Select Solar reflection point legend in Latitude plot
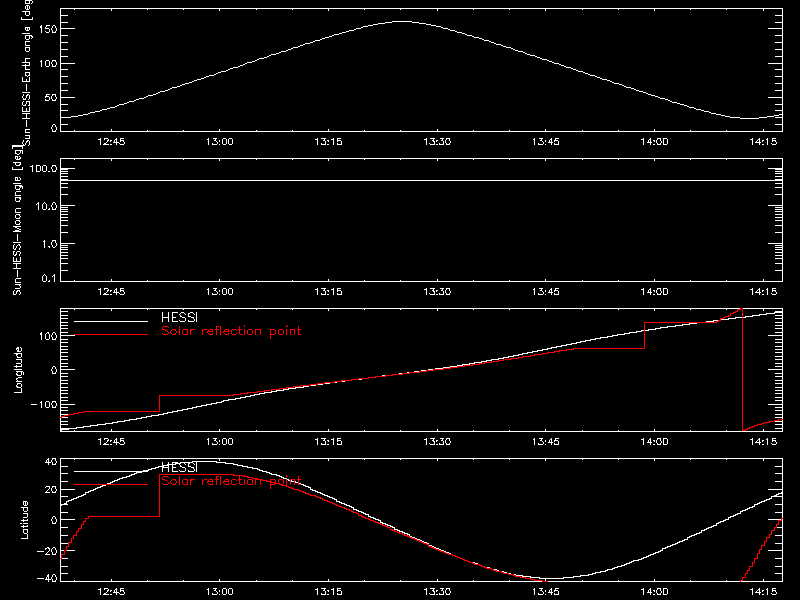Image resolution: width=800 pixels, height=600 pixels. coord(231,481)
